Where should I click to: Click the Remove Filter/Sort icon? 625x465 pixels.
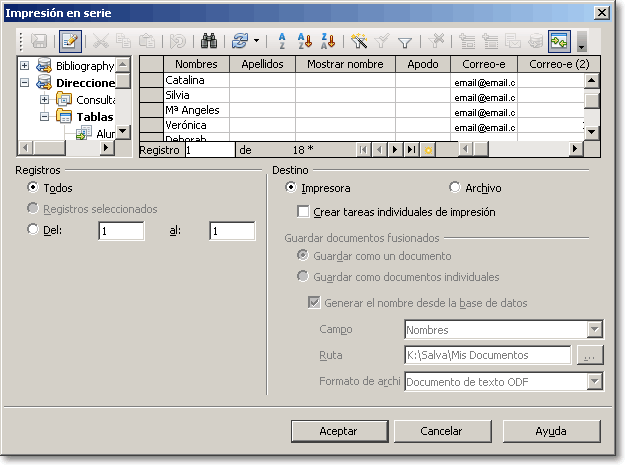(x=436, y=41)
